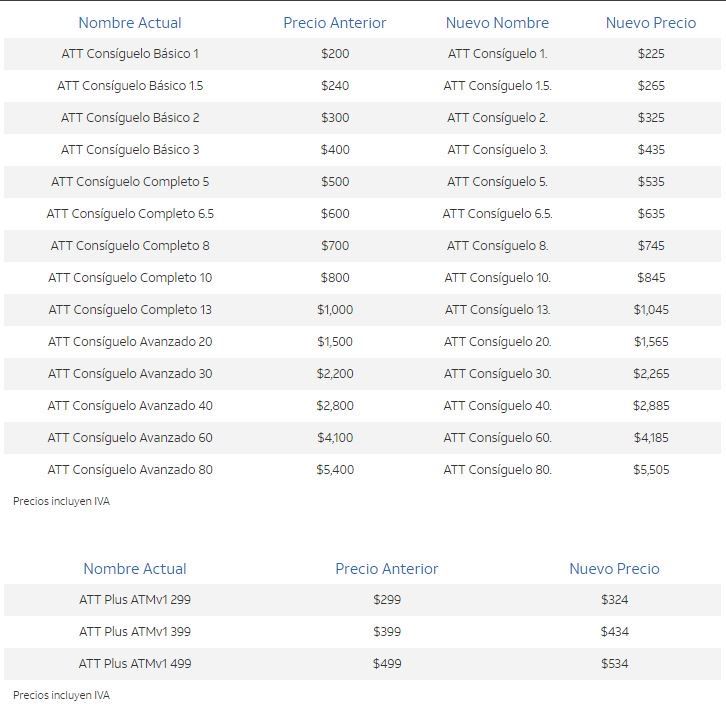Image resolution: width=726 pixels, height=709 pixels.
Task: Click the ATT Consíguelo 40. new name cell
Action: [498, 406]
